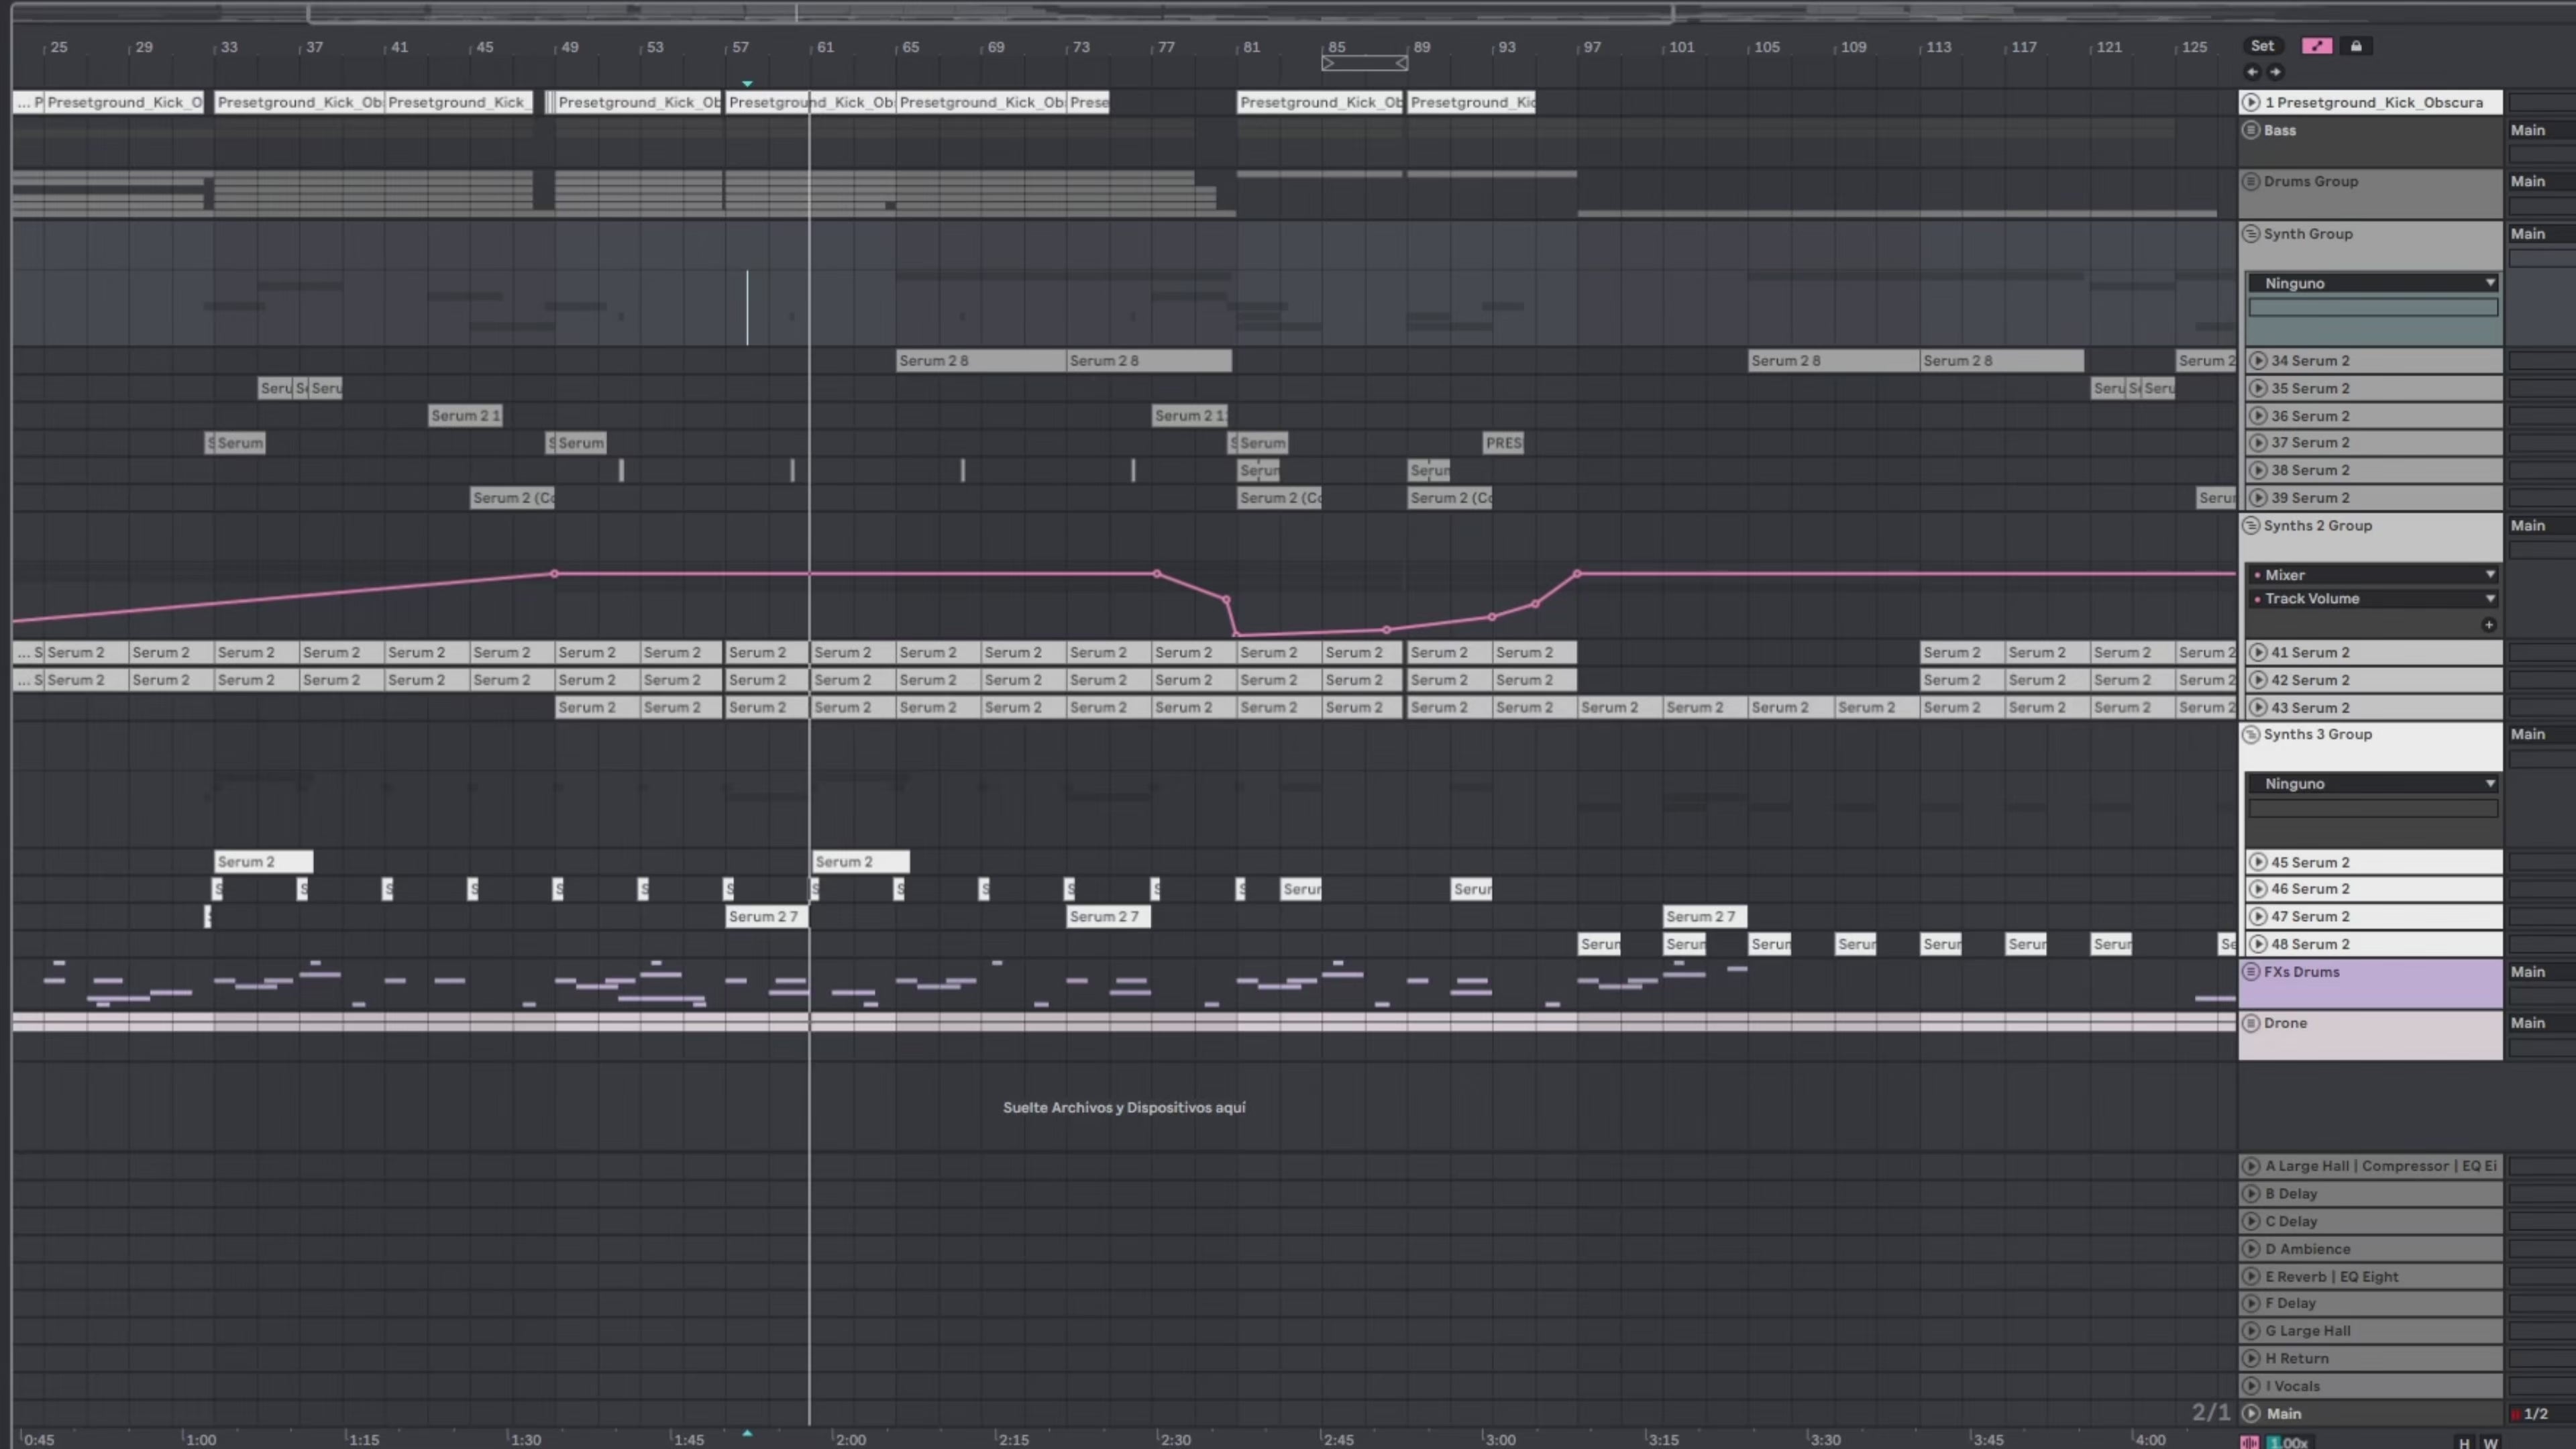The width and height of the screenshot is (2576, 1449).
Task: Click the 1.00x zoom value field
Action: pyautogui.click(x=2288, y=1442)
